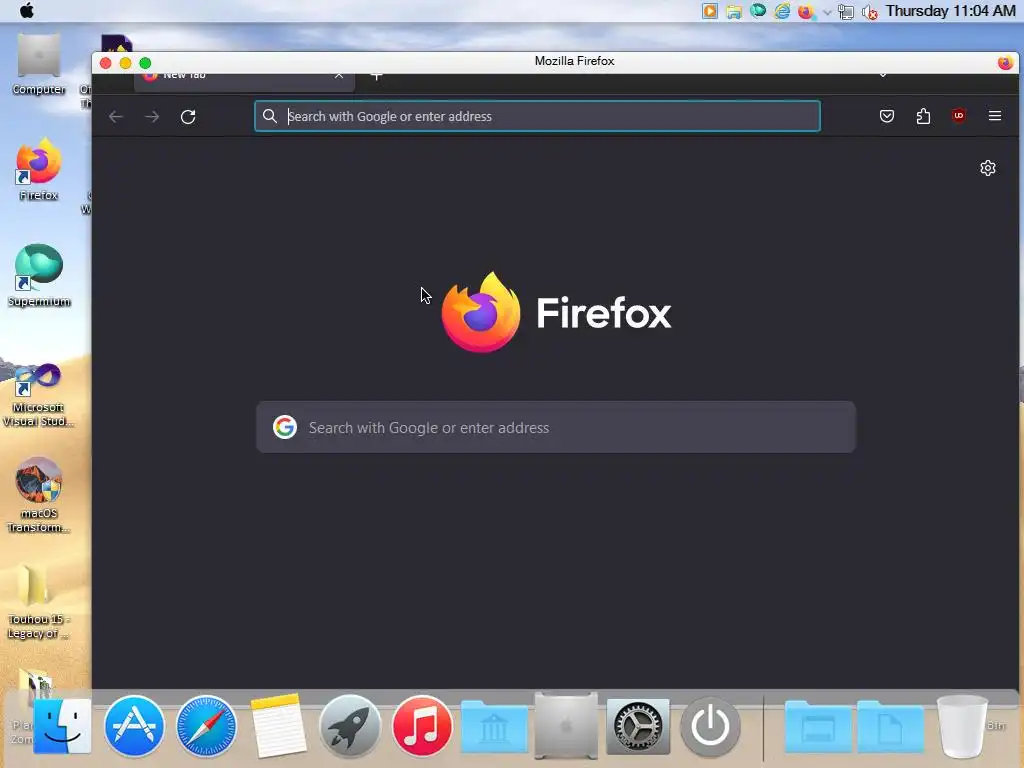Click Firefox icon at title bar right
Viewport: 1024px width, 768px height.
coord(1005,62)
